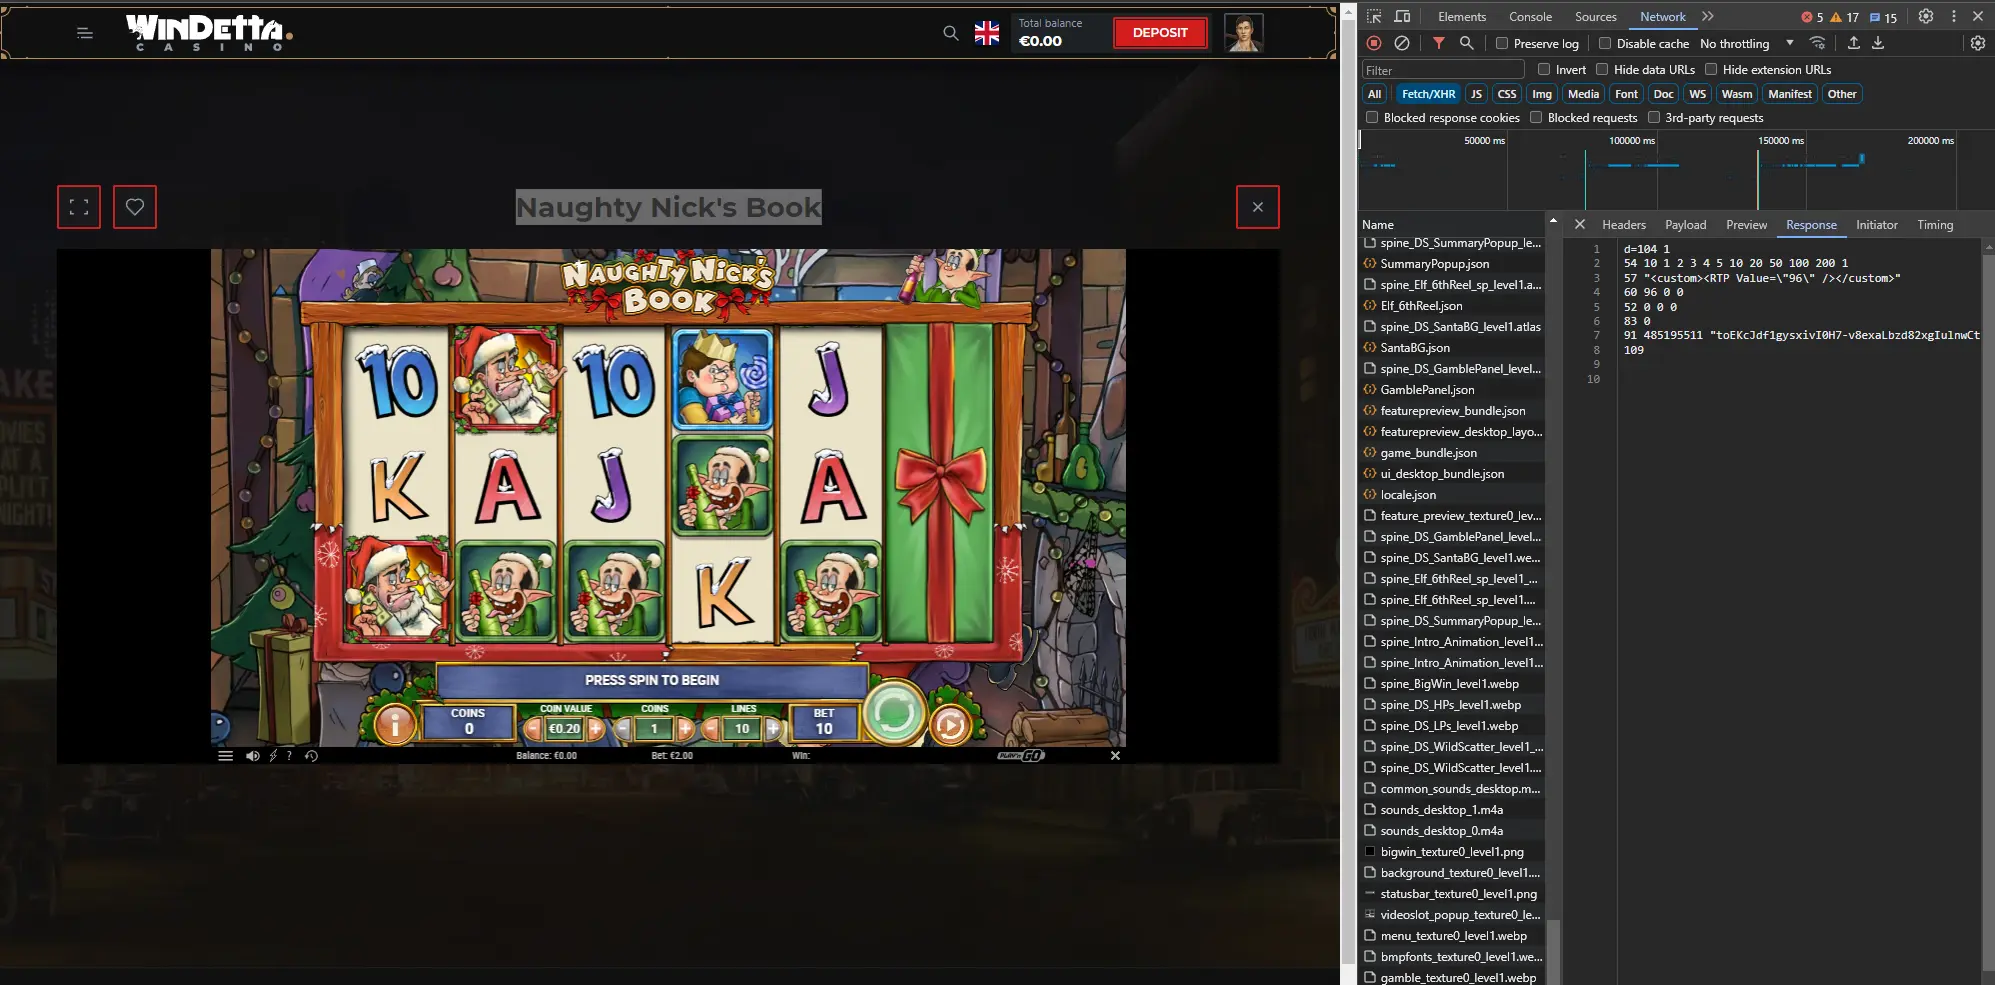1995x985 pixels.
Task: Select the Fetch/XHR filter
Action: click(x=1428, y=94)
